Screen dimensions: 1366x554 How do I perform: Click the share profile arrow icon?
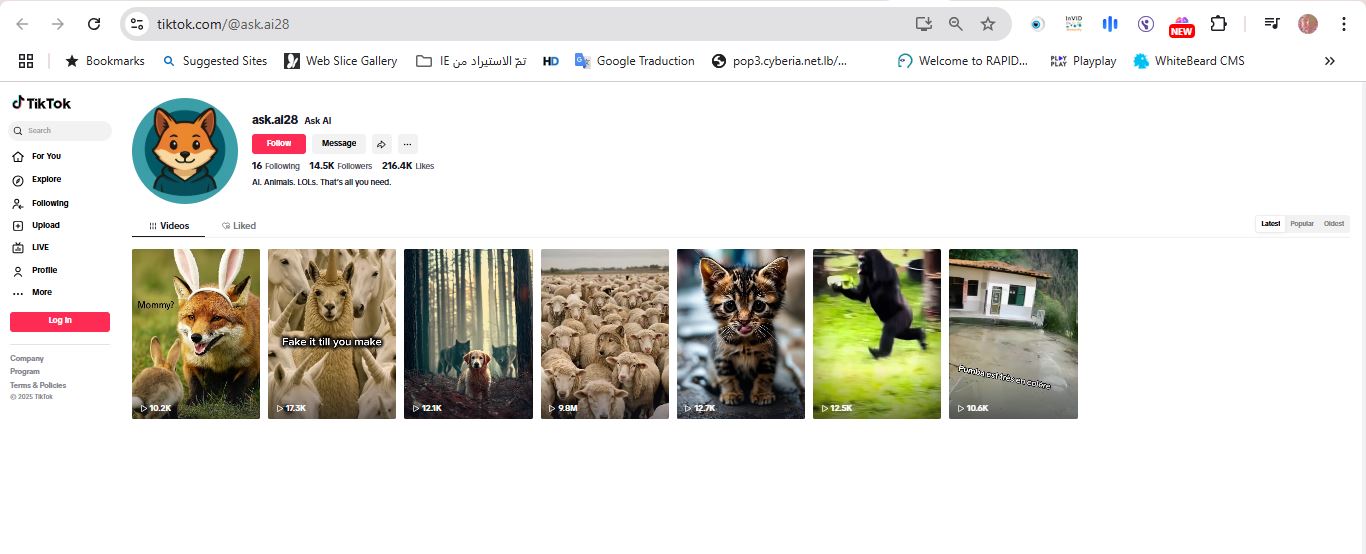pos(382,144)
